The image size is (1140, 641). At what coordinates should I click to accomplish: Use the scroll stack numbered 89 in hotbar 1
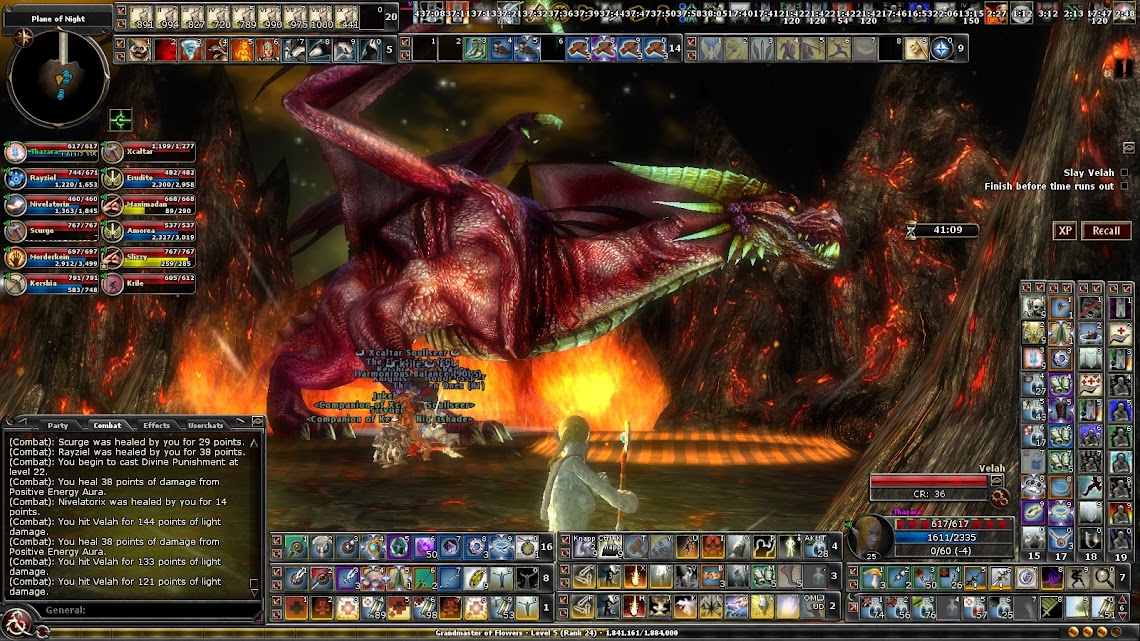pos(373,608)
